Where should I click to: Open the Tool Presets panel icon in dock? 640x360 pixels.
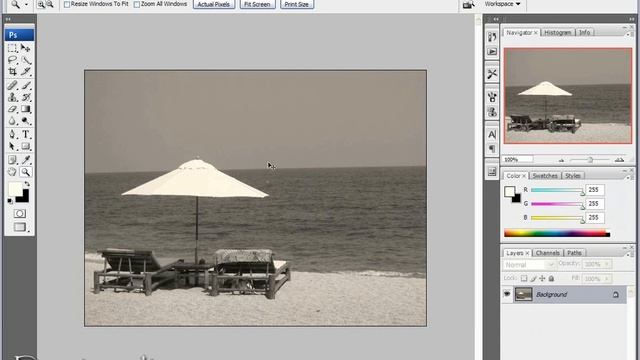[x=492, y=74]
